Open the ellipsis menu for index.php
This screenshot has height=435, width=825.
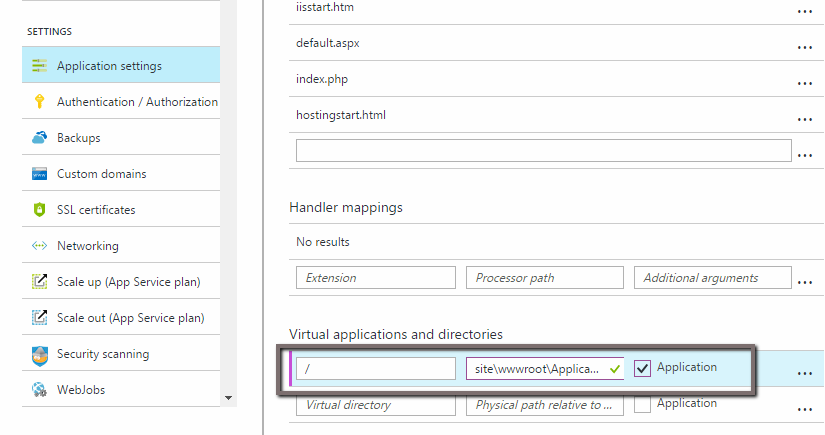pos(804,83)
